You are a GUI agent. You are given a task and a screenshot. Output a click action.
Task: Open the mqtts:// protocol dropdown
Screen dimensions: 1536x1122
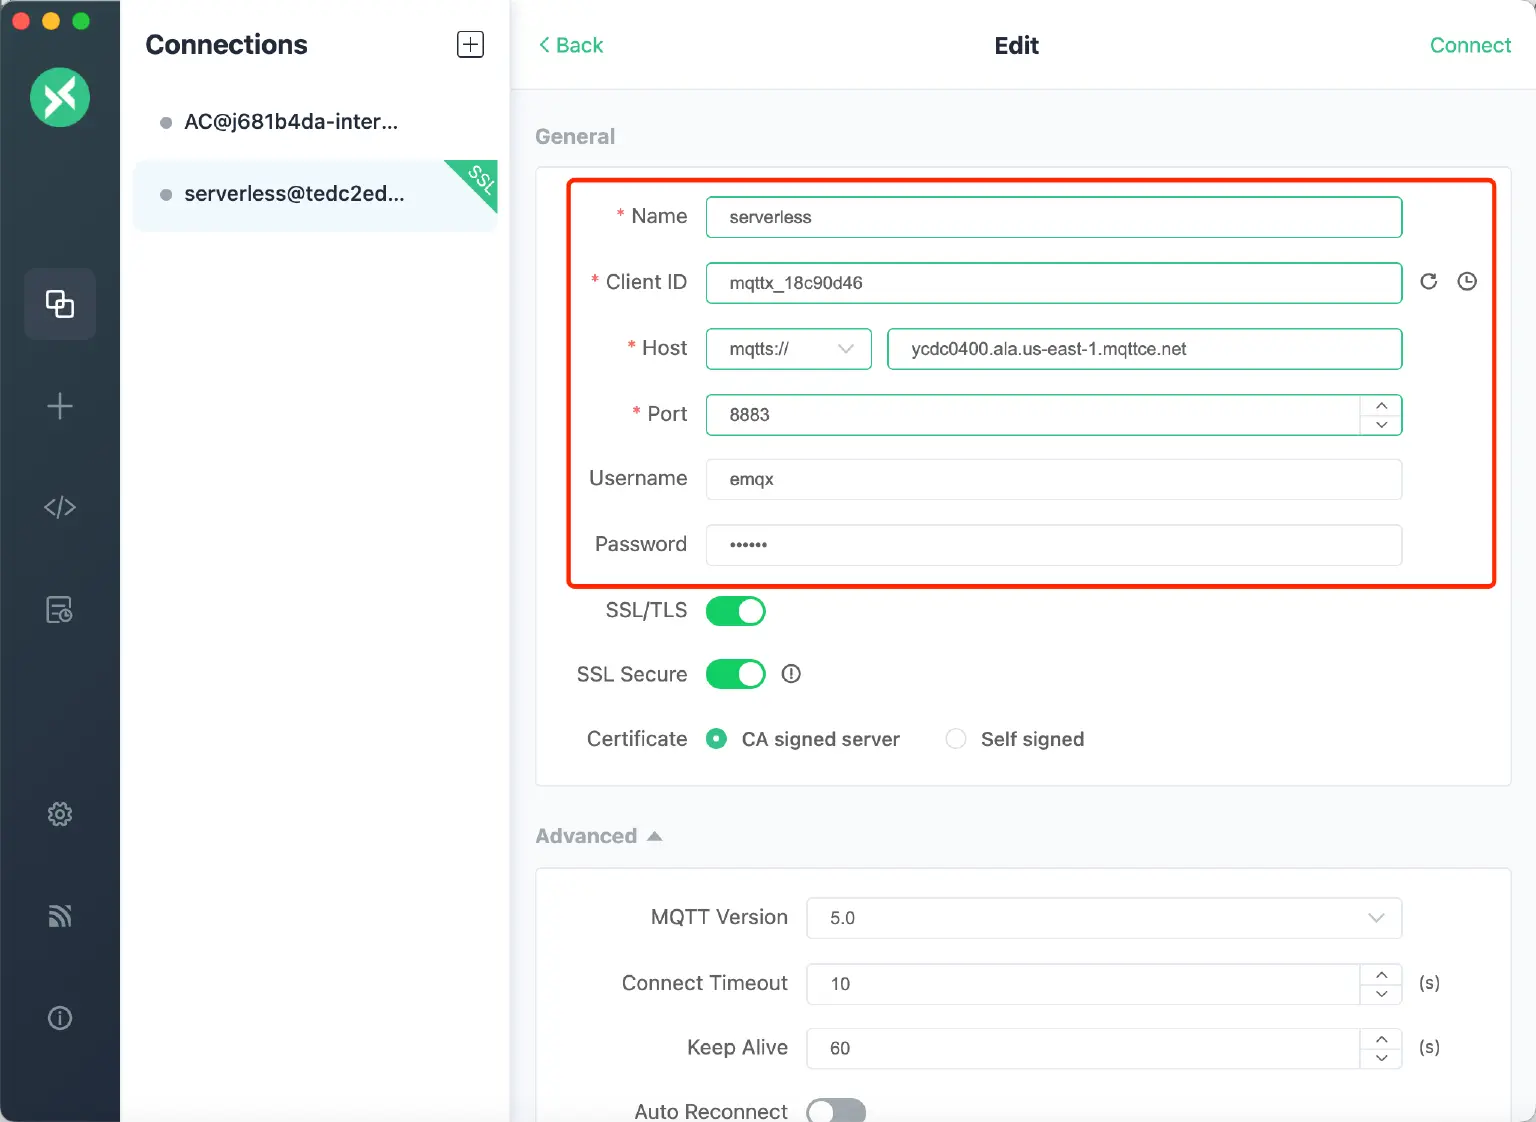click(789, 349)
